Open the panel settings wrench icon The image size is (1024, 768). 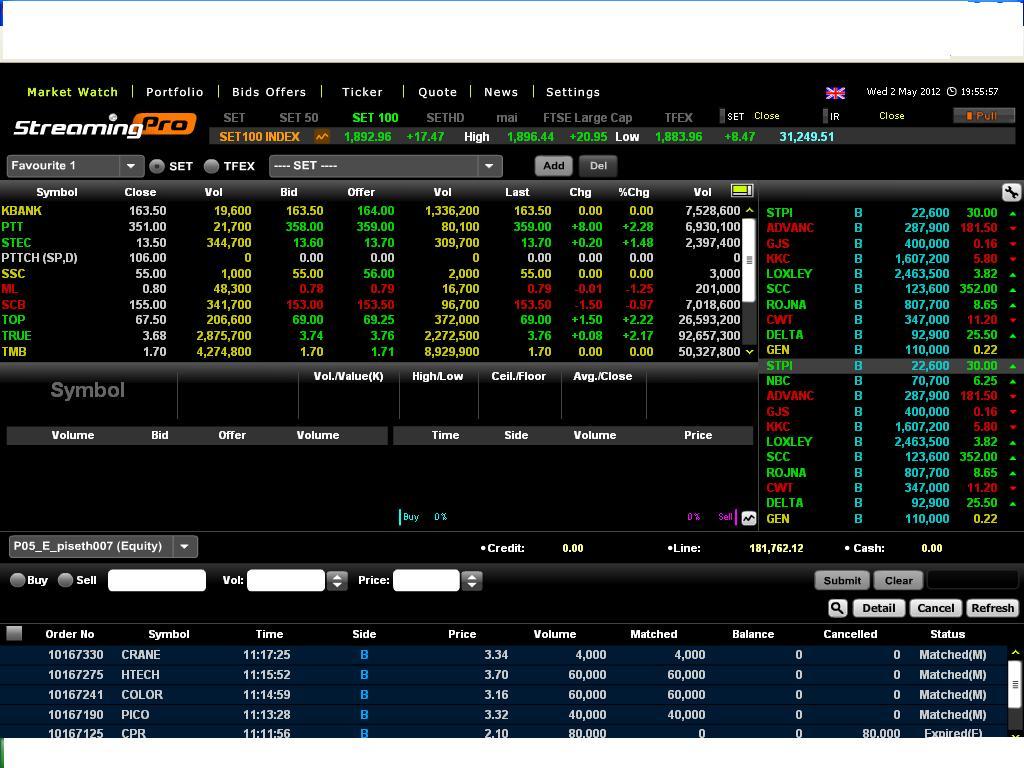point(1012,191)
